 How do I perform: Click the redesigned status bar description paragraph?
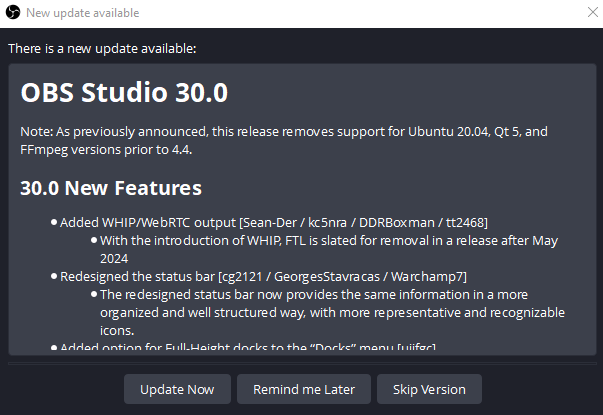[x=332, y=312]
